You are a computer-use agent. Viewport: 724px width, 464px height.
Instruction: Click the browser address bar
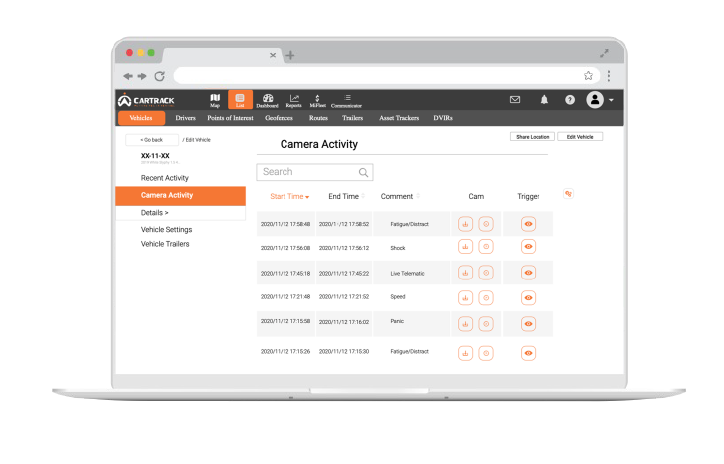(x=387, y=76)
